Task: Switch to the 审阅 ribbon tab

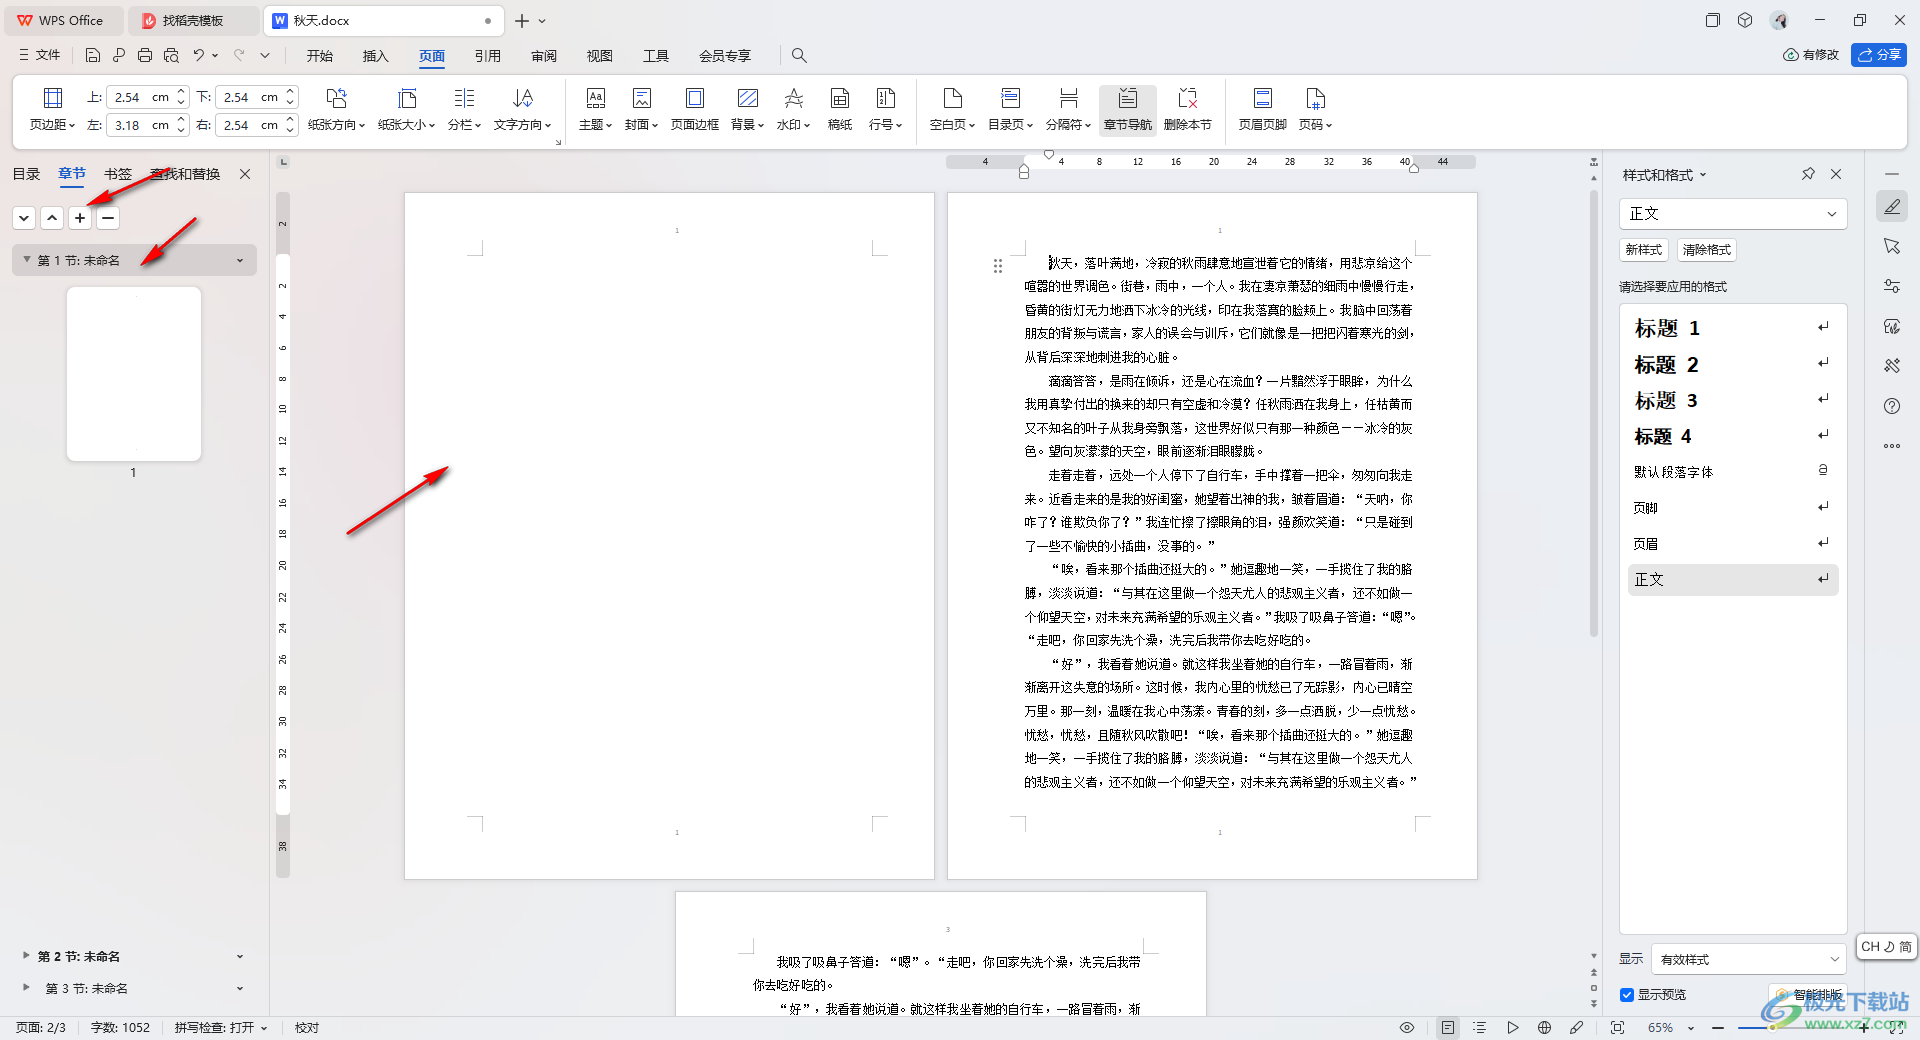Action: (544, 55)
